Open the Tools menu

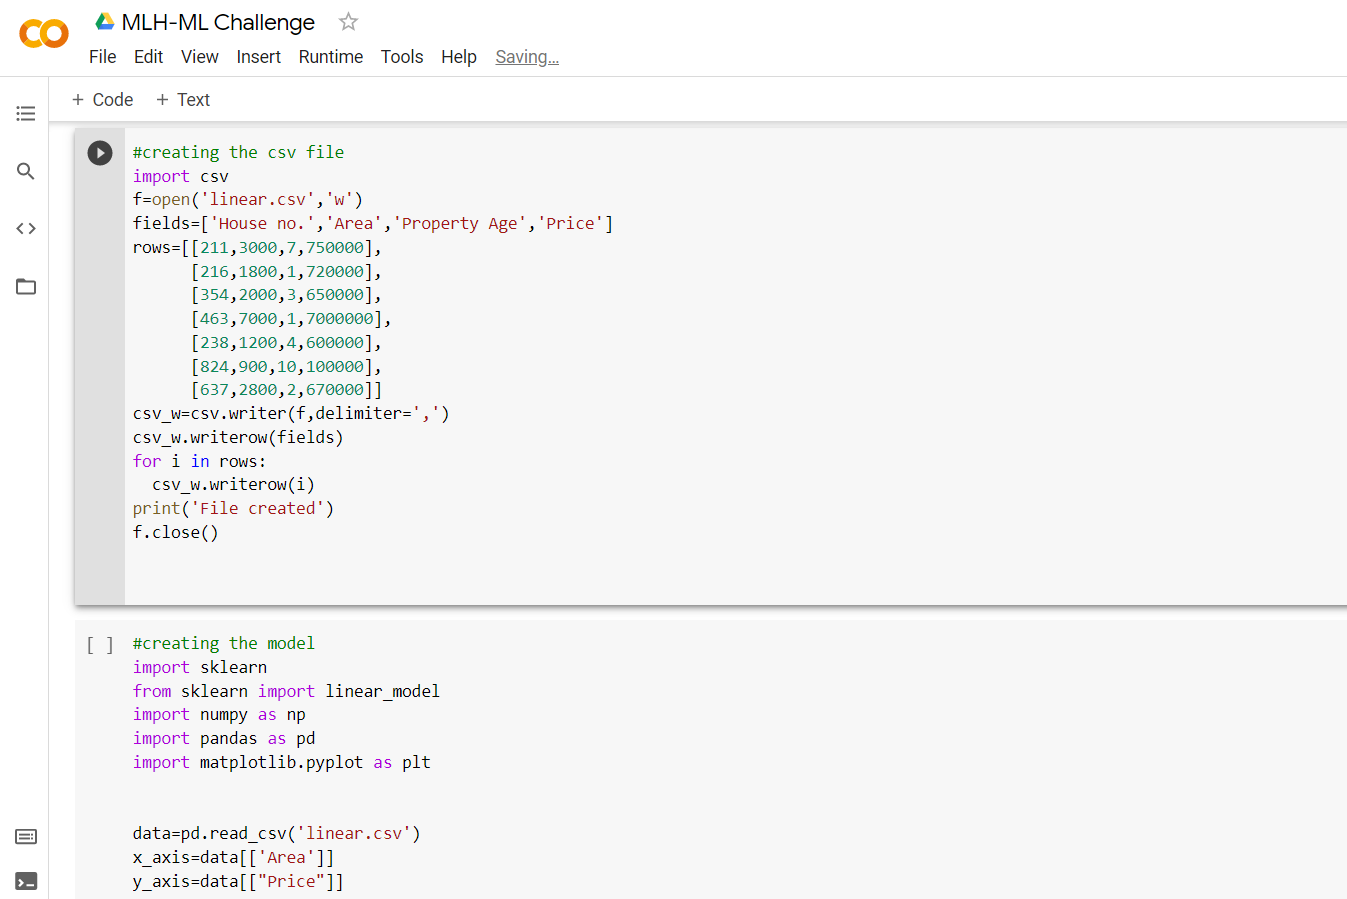tap(402, 57)
